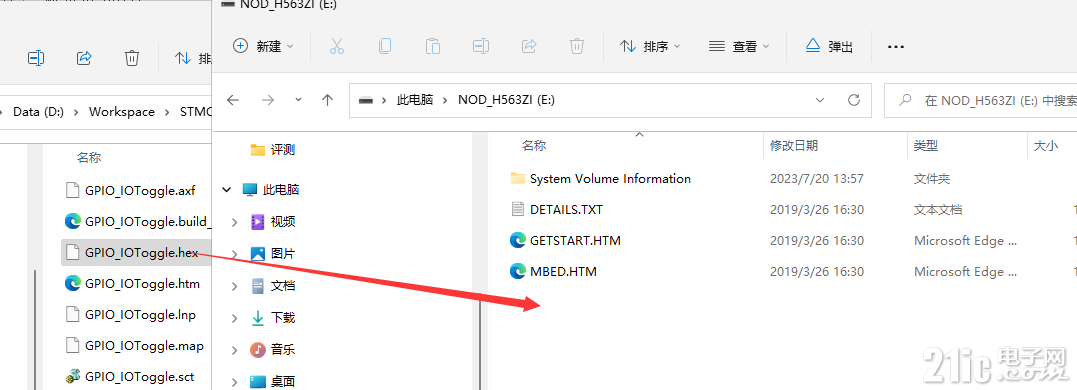Click the Rename icon in back window toolbar
This screenshot has height=390, width=1077.
coord(36,58)
